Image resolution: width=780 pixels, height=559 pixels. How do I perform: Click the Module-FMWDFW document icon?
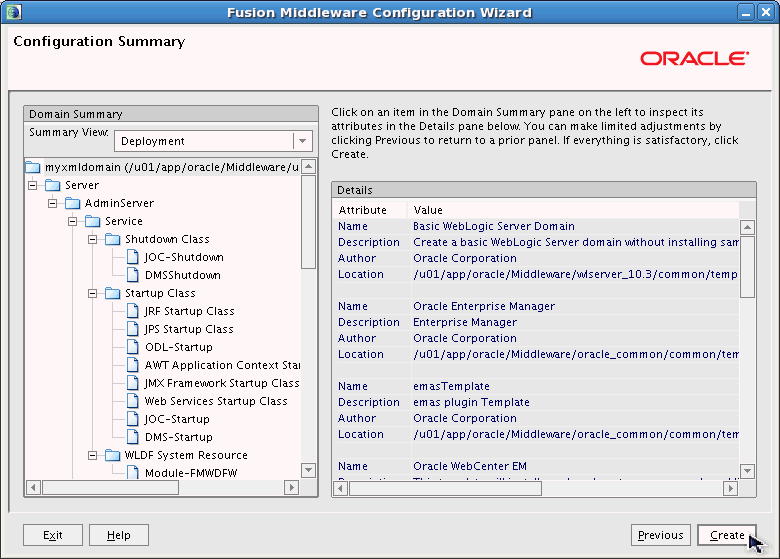pyautogui.click(x=133, y=472)
